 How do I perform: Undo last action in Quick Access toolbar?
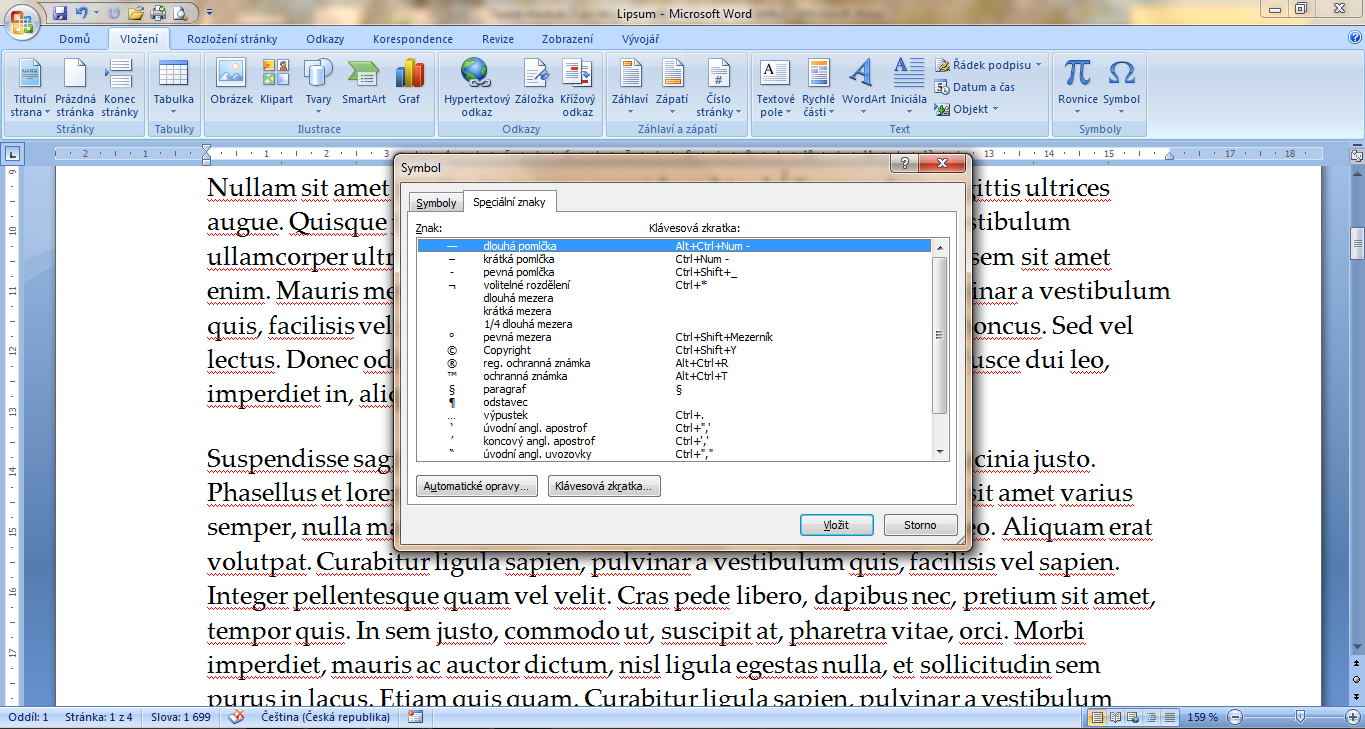(81, 13)
